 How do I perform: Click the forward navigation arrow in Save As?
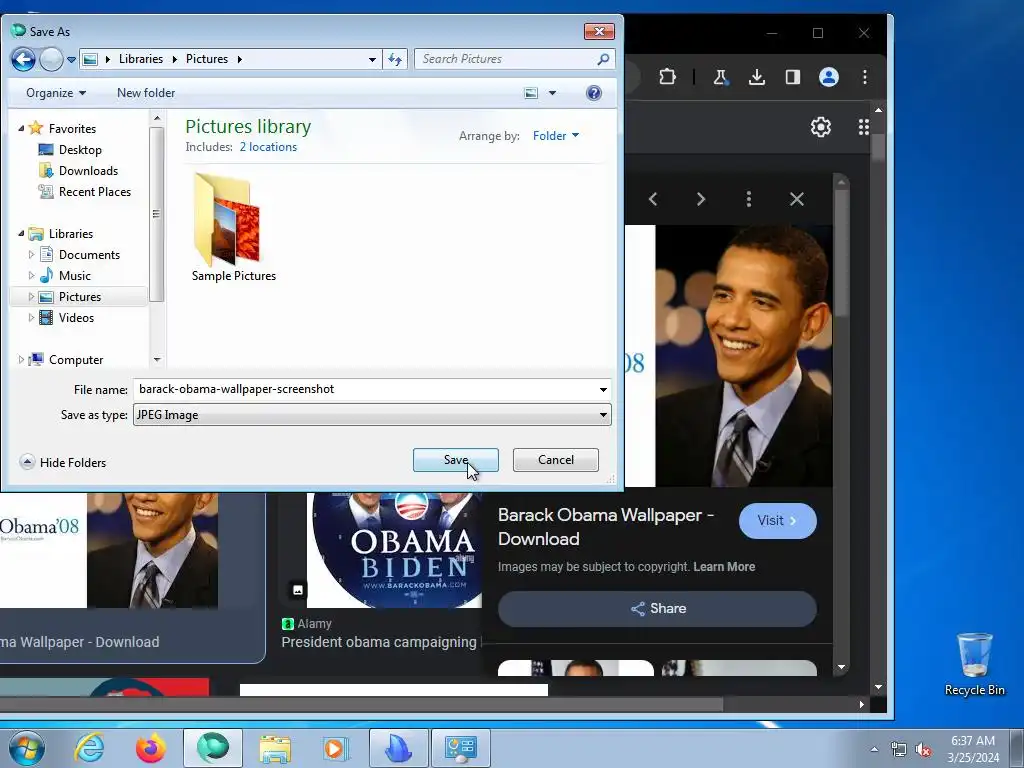tap(52, 59)
